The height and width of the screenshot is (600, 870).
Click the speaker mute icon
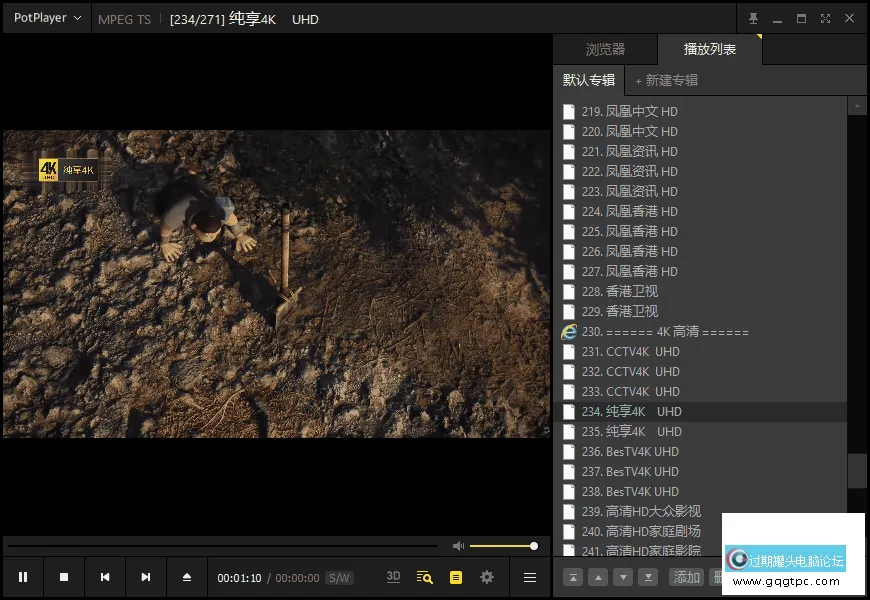pos(458,546)
